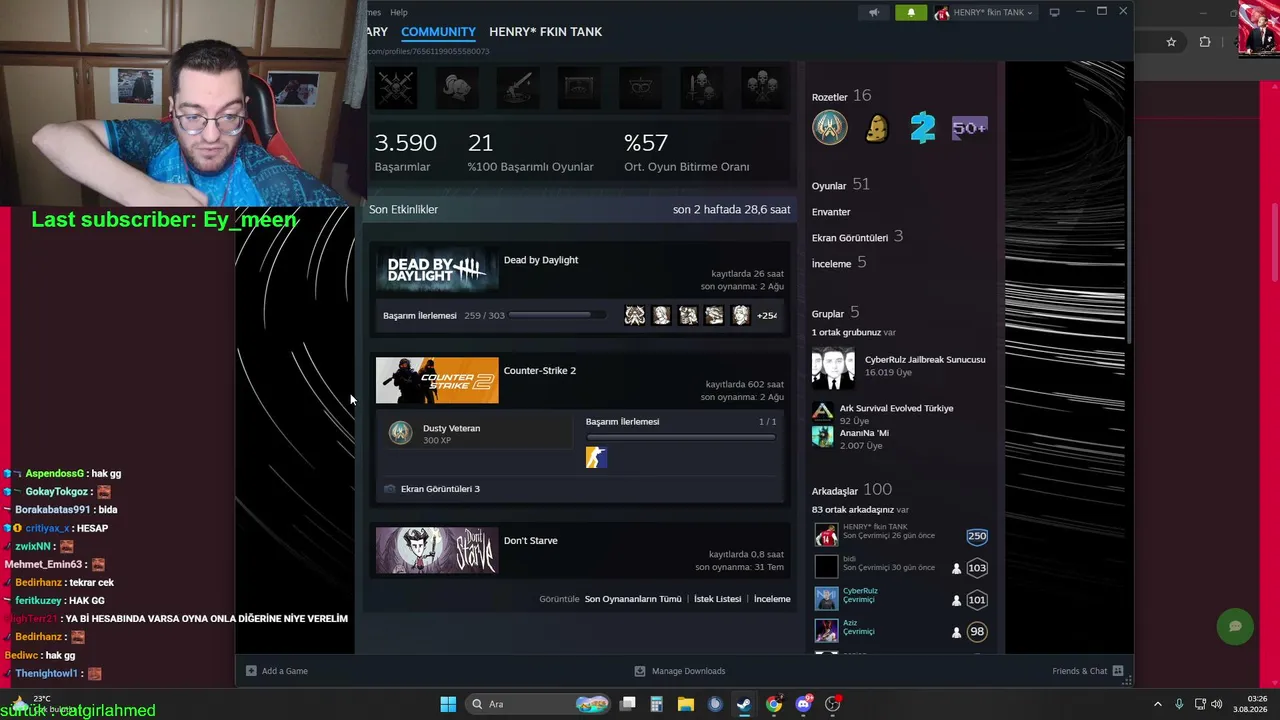
Task: Open the Steam announcements megaphone icon
Action: point(874,12)
